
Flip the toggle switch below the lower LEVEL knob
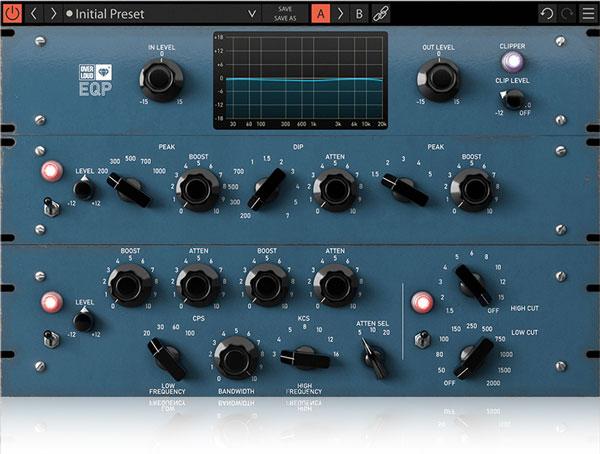click(46, 337)
